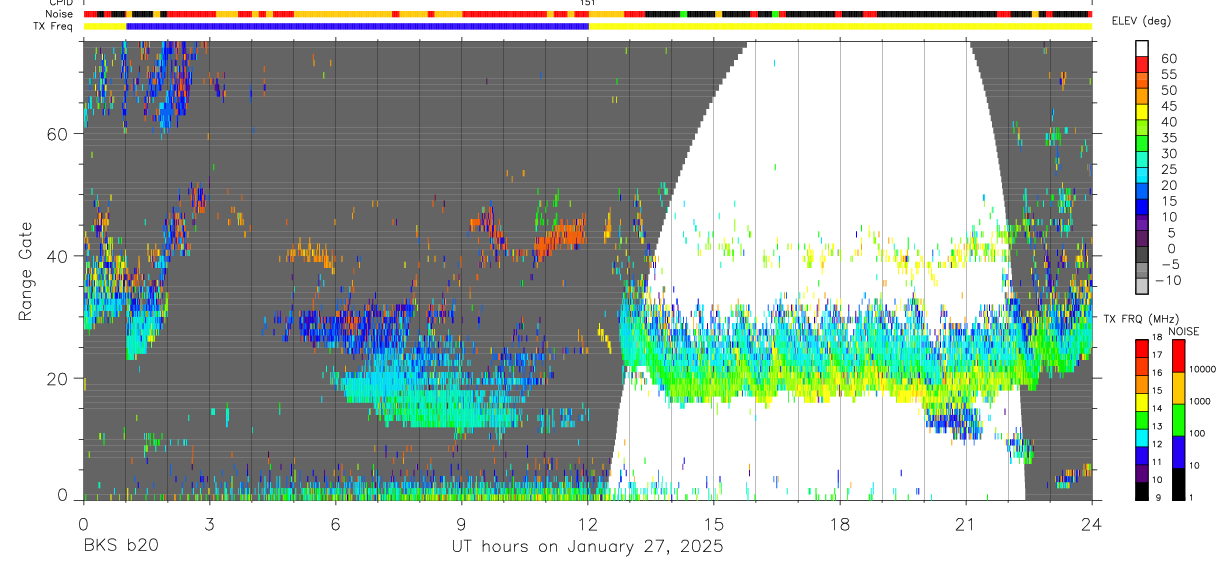The width and height of the screenshot is (1228, 567).
Task: Click the '25' label on the ELEV colorbar
Action: 1167,169
